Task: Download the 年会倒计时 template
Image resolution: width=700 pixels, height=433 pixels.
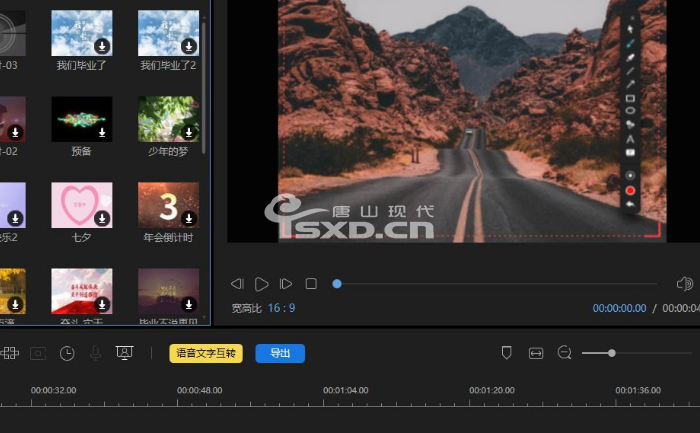Action: tap(189, 218)
